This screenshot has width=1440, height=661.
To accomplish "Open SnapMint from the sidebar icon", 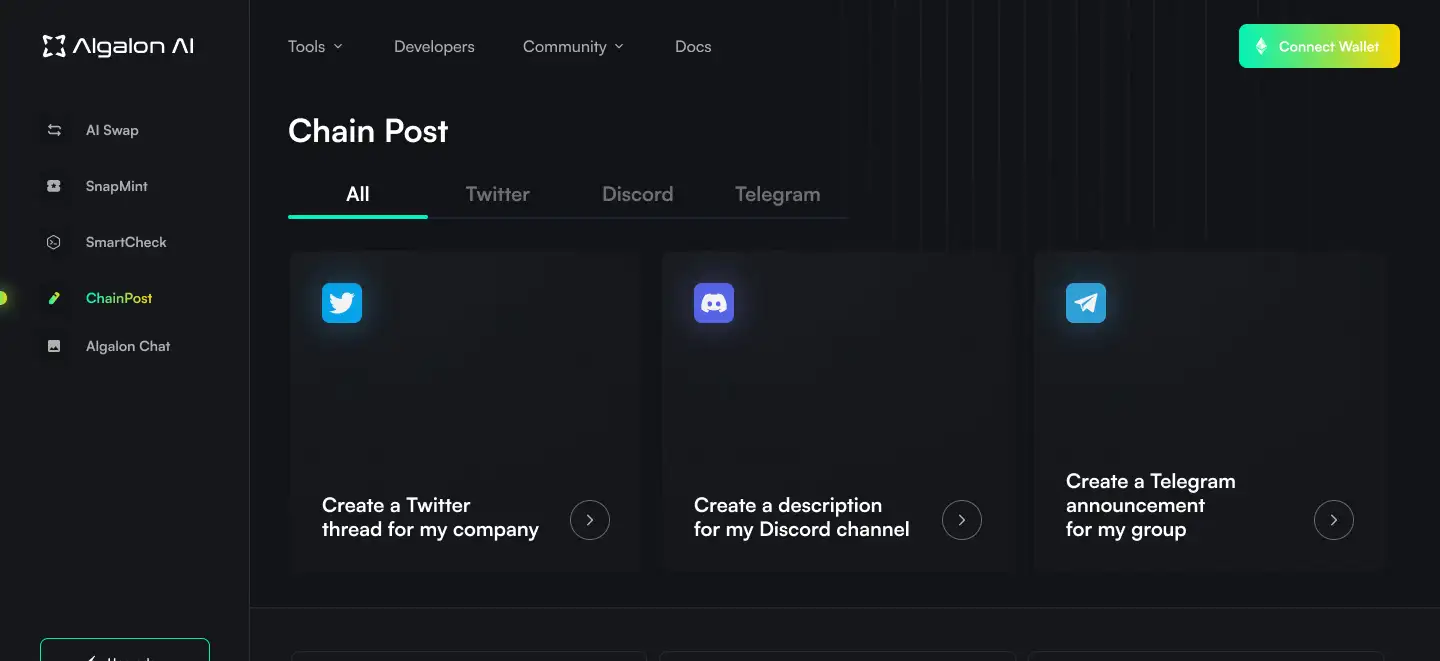I will (54, 186).
